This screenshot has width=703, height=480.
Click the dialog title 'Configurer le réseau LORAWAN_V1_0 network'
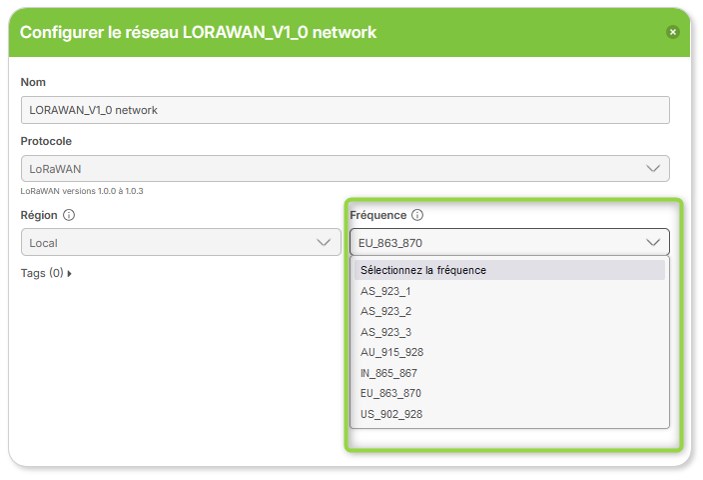pyautogui.click(x=198, y=32)
